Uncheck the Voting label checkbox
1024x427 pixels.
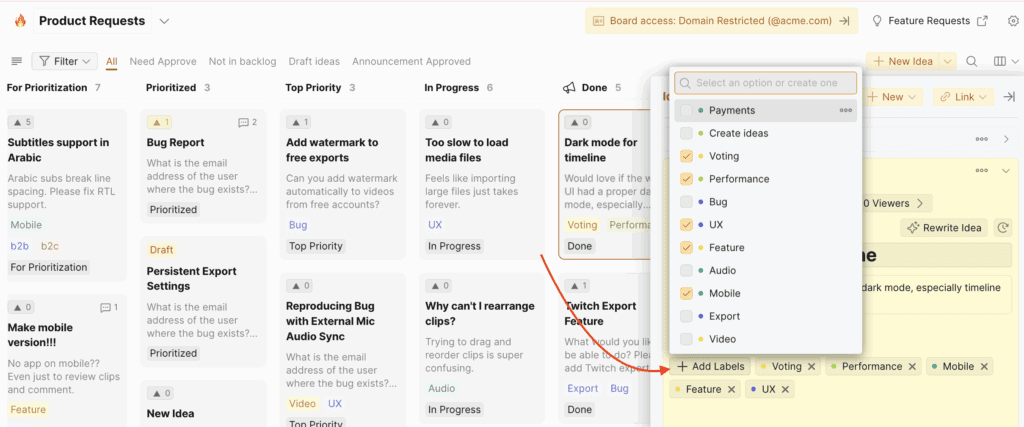pos(686,156)
